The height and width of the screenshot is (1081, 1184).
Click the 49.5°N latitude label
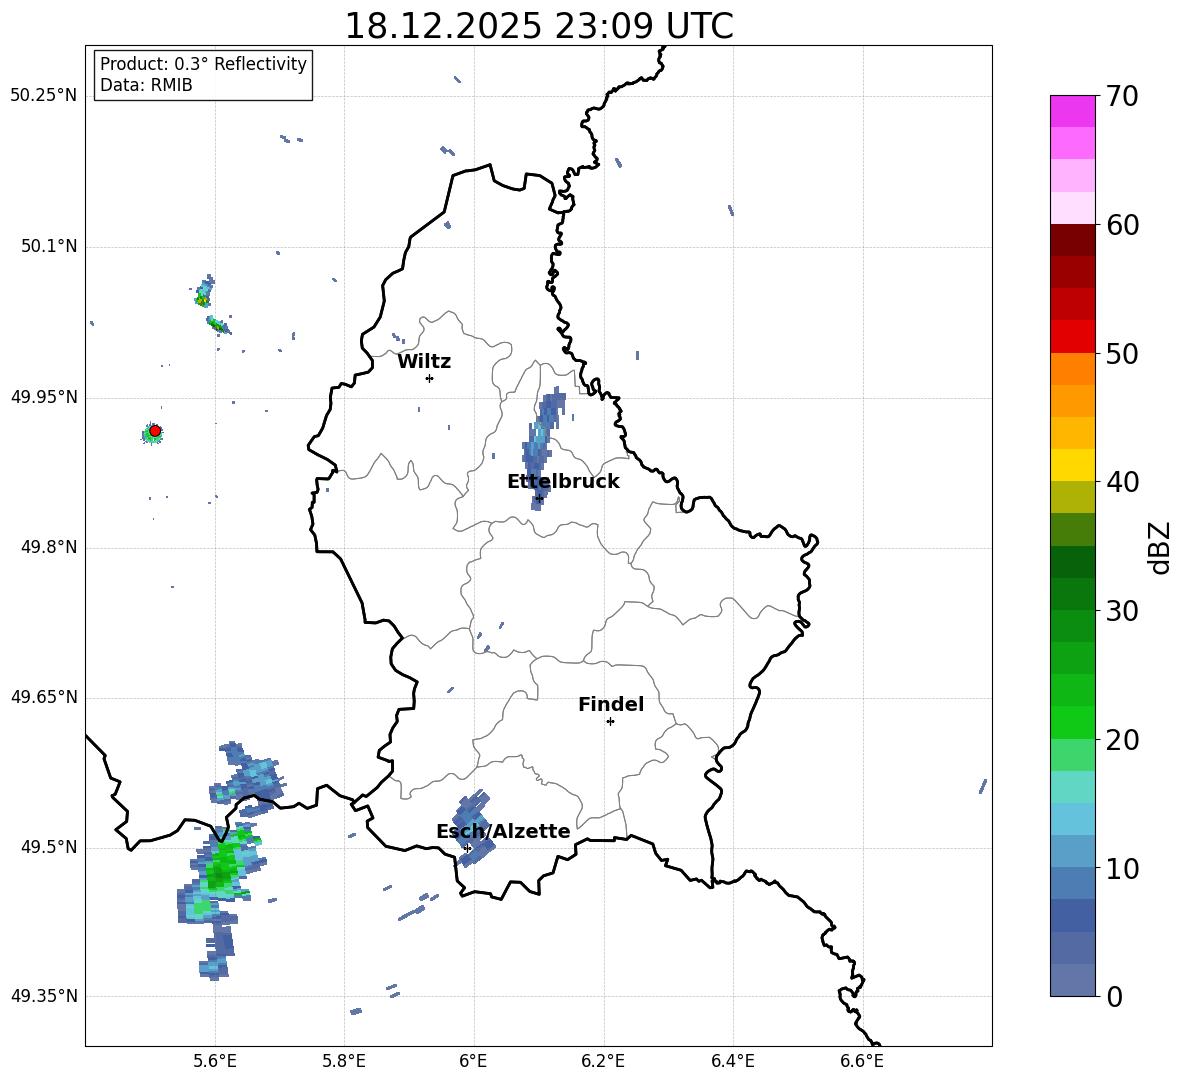click(x=49, y=847)
